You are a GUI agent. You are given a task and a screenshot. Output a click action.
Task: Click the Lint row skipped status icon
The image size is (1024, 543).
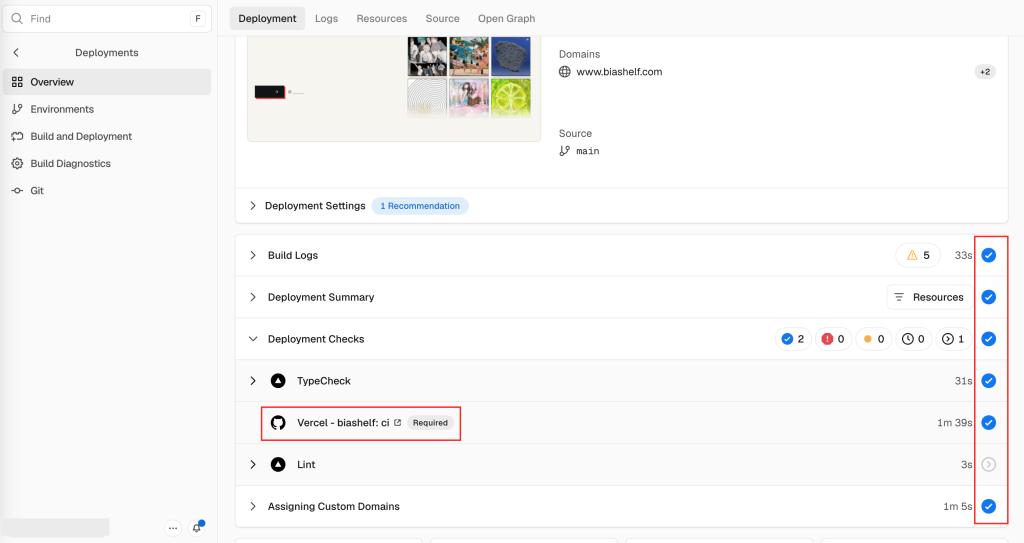pos(989,464)
